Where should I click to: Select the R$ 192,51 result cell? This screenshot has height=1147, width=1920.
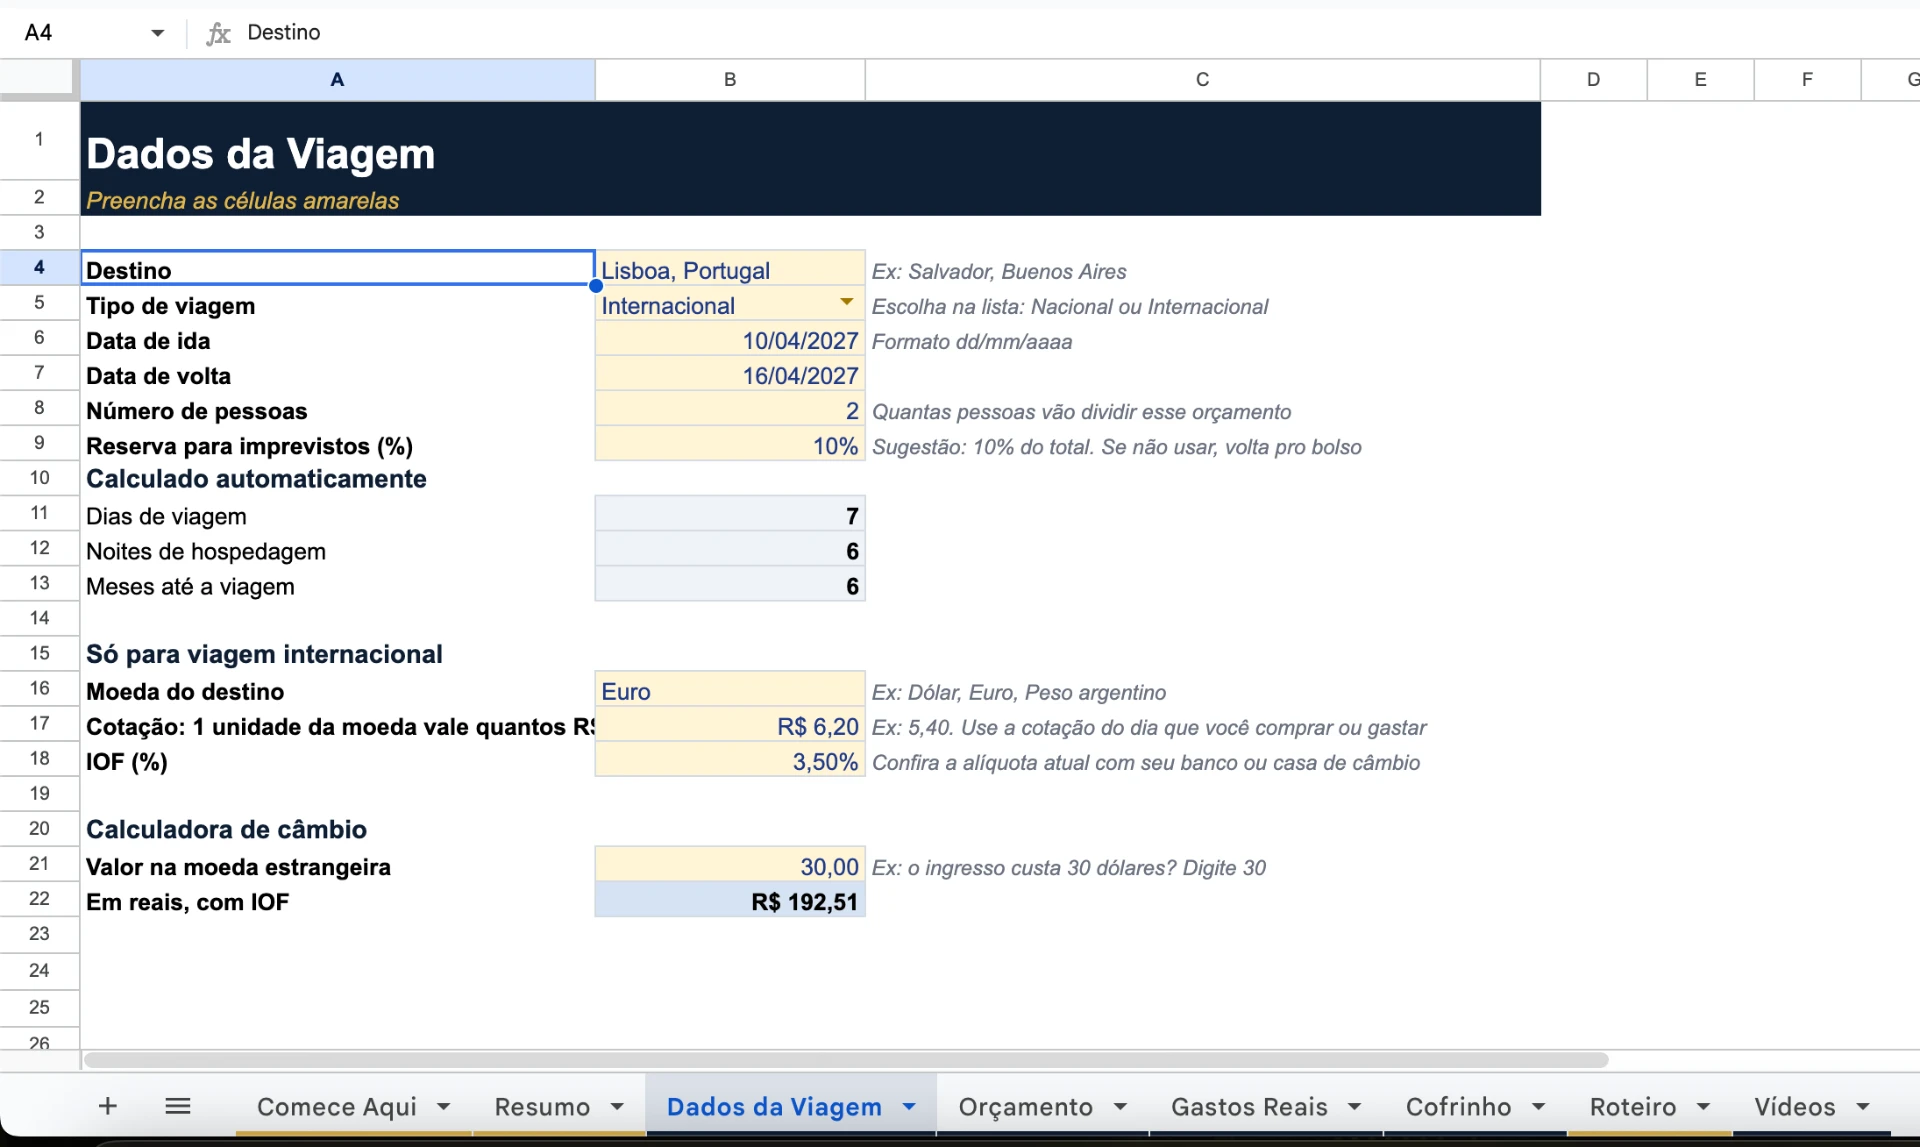pyautogui.click(x=730, y=899)
